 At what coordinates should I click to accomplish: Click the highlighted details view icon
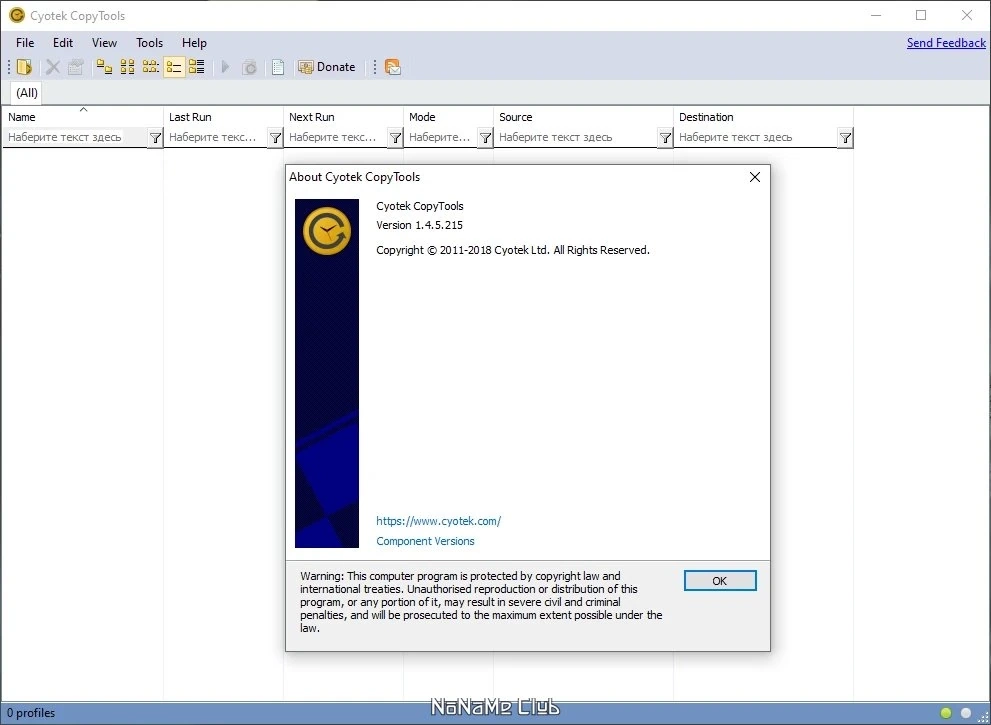pos(174,67)
